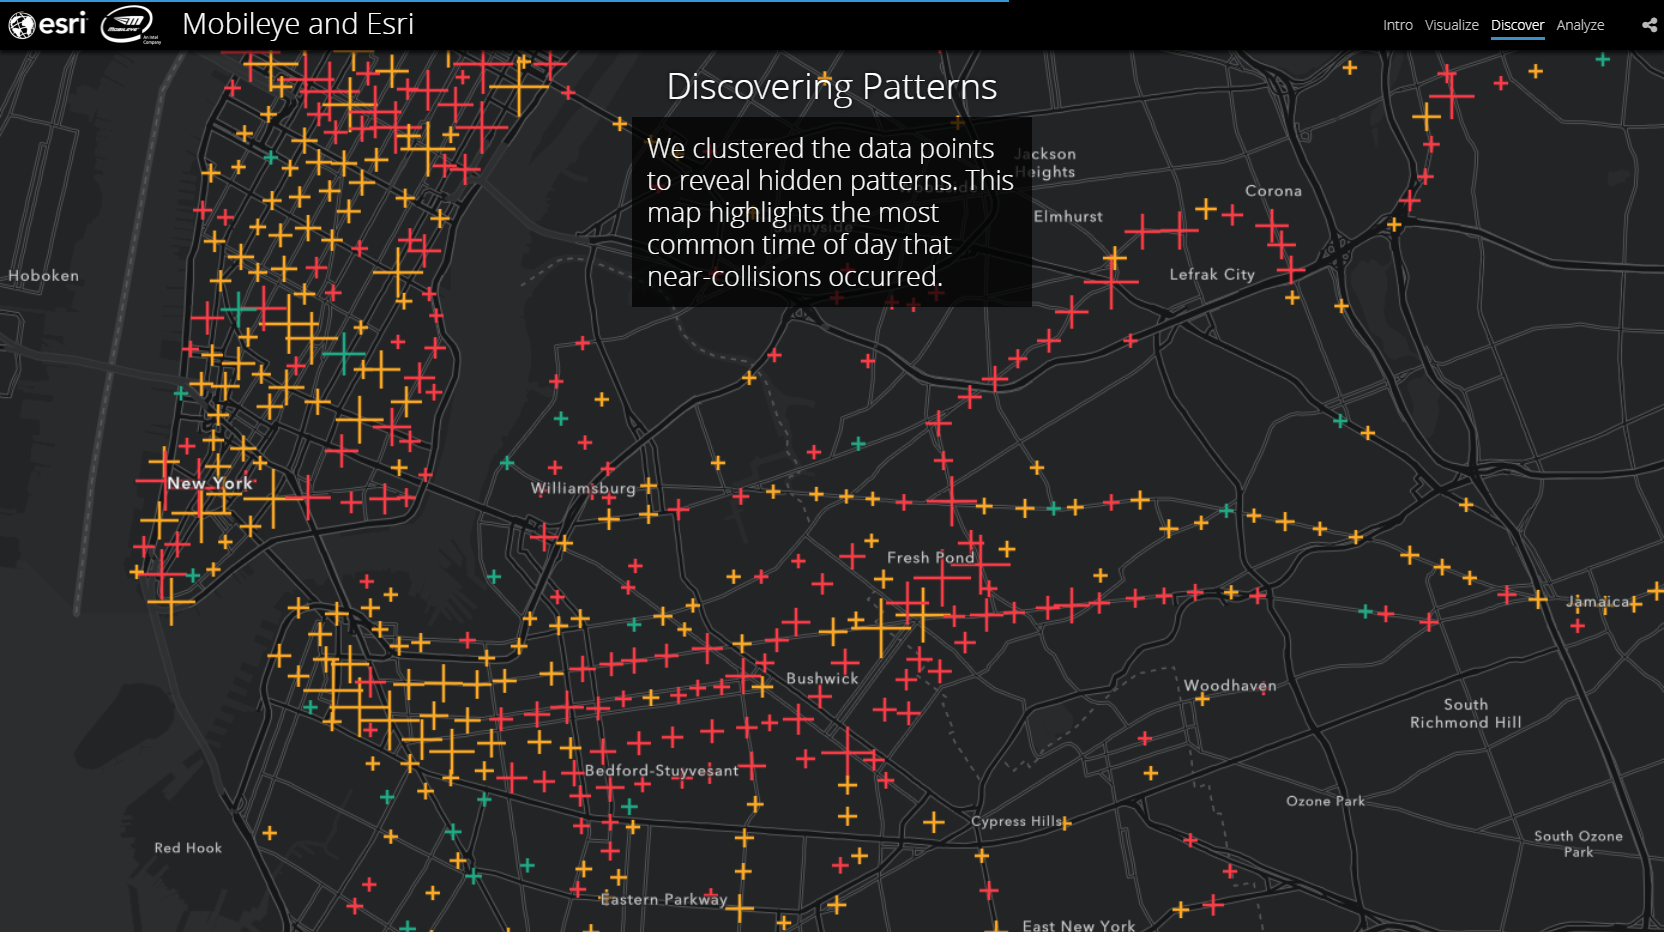1664x932 pixels.
Task: Click the clustered data description text box
Action: point(831,212)
